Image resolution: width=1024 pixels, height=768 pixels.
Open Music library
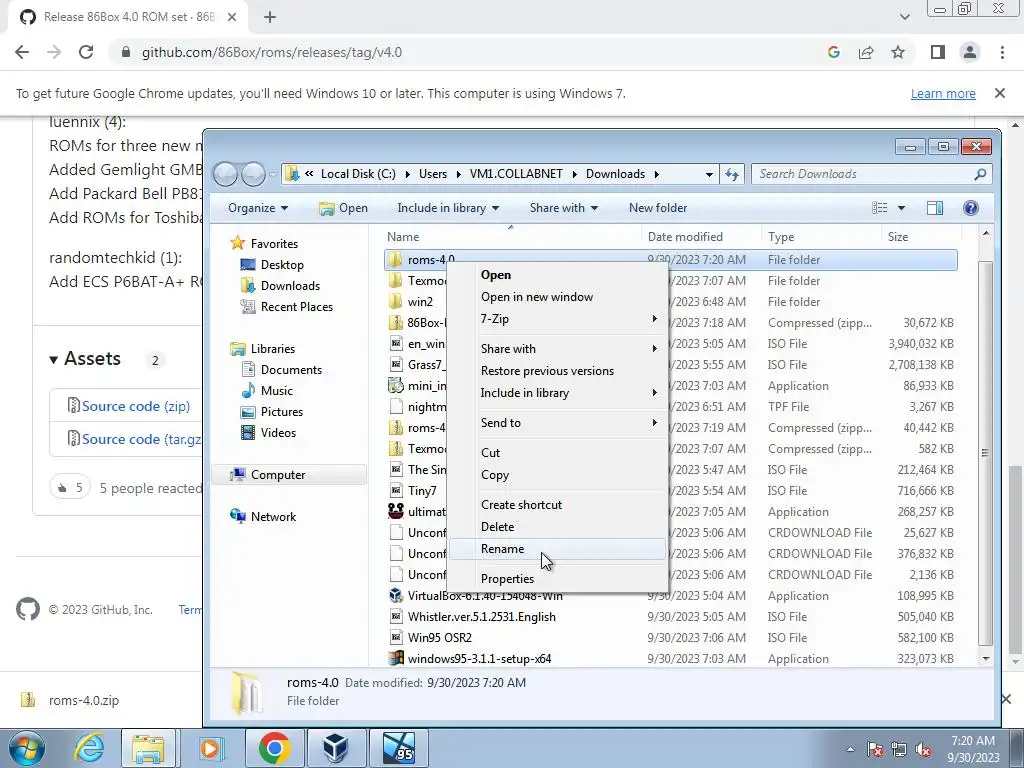pyautogui.click(x=276, y=391)
